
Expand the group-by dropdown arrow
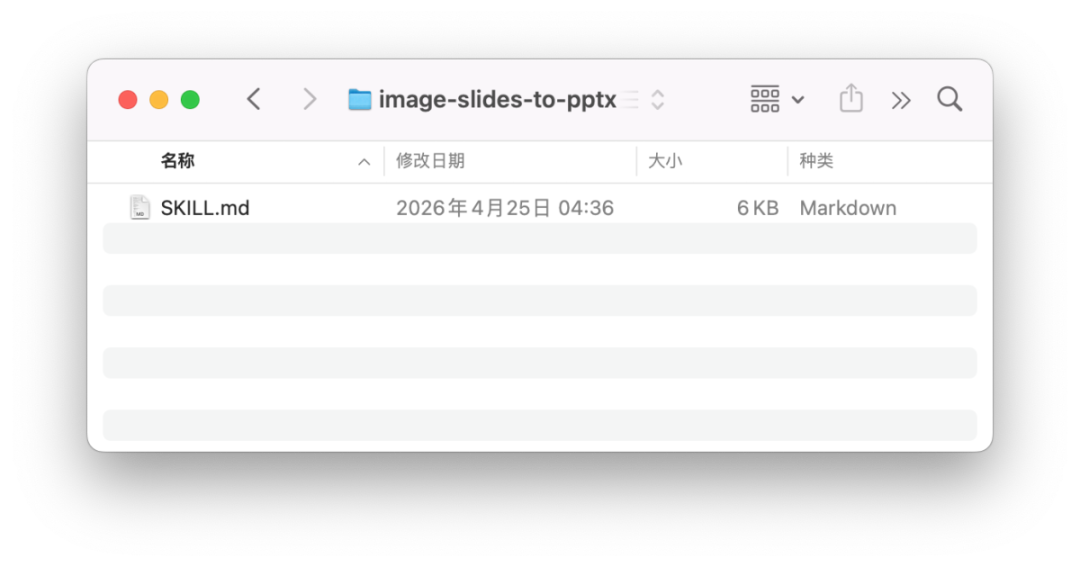coord(798,100)
